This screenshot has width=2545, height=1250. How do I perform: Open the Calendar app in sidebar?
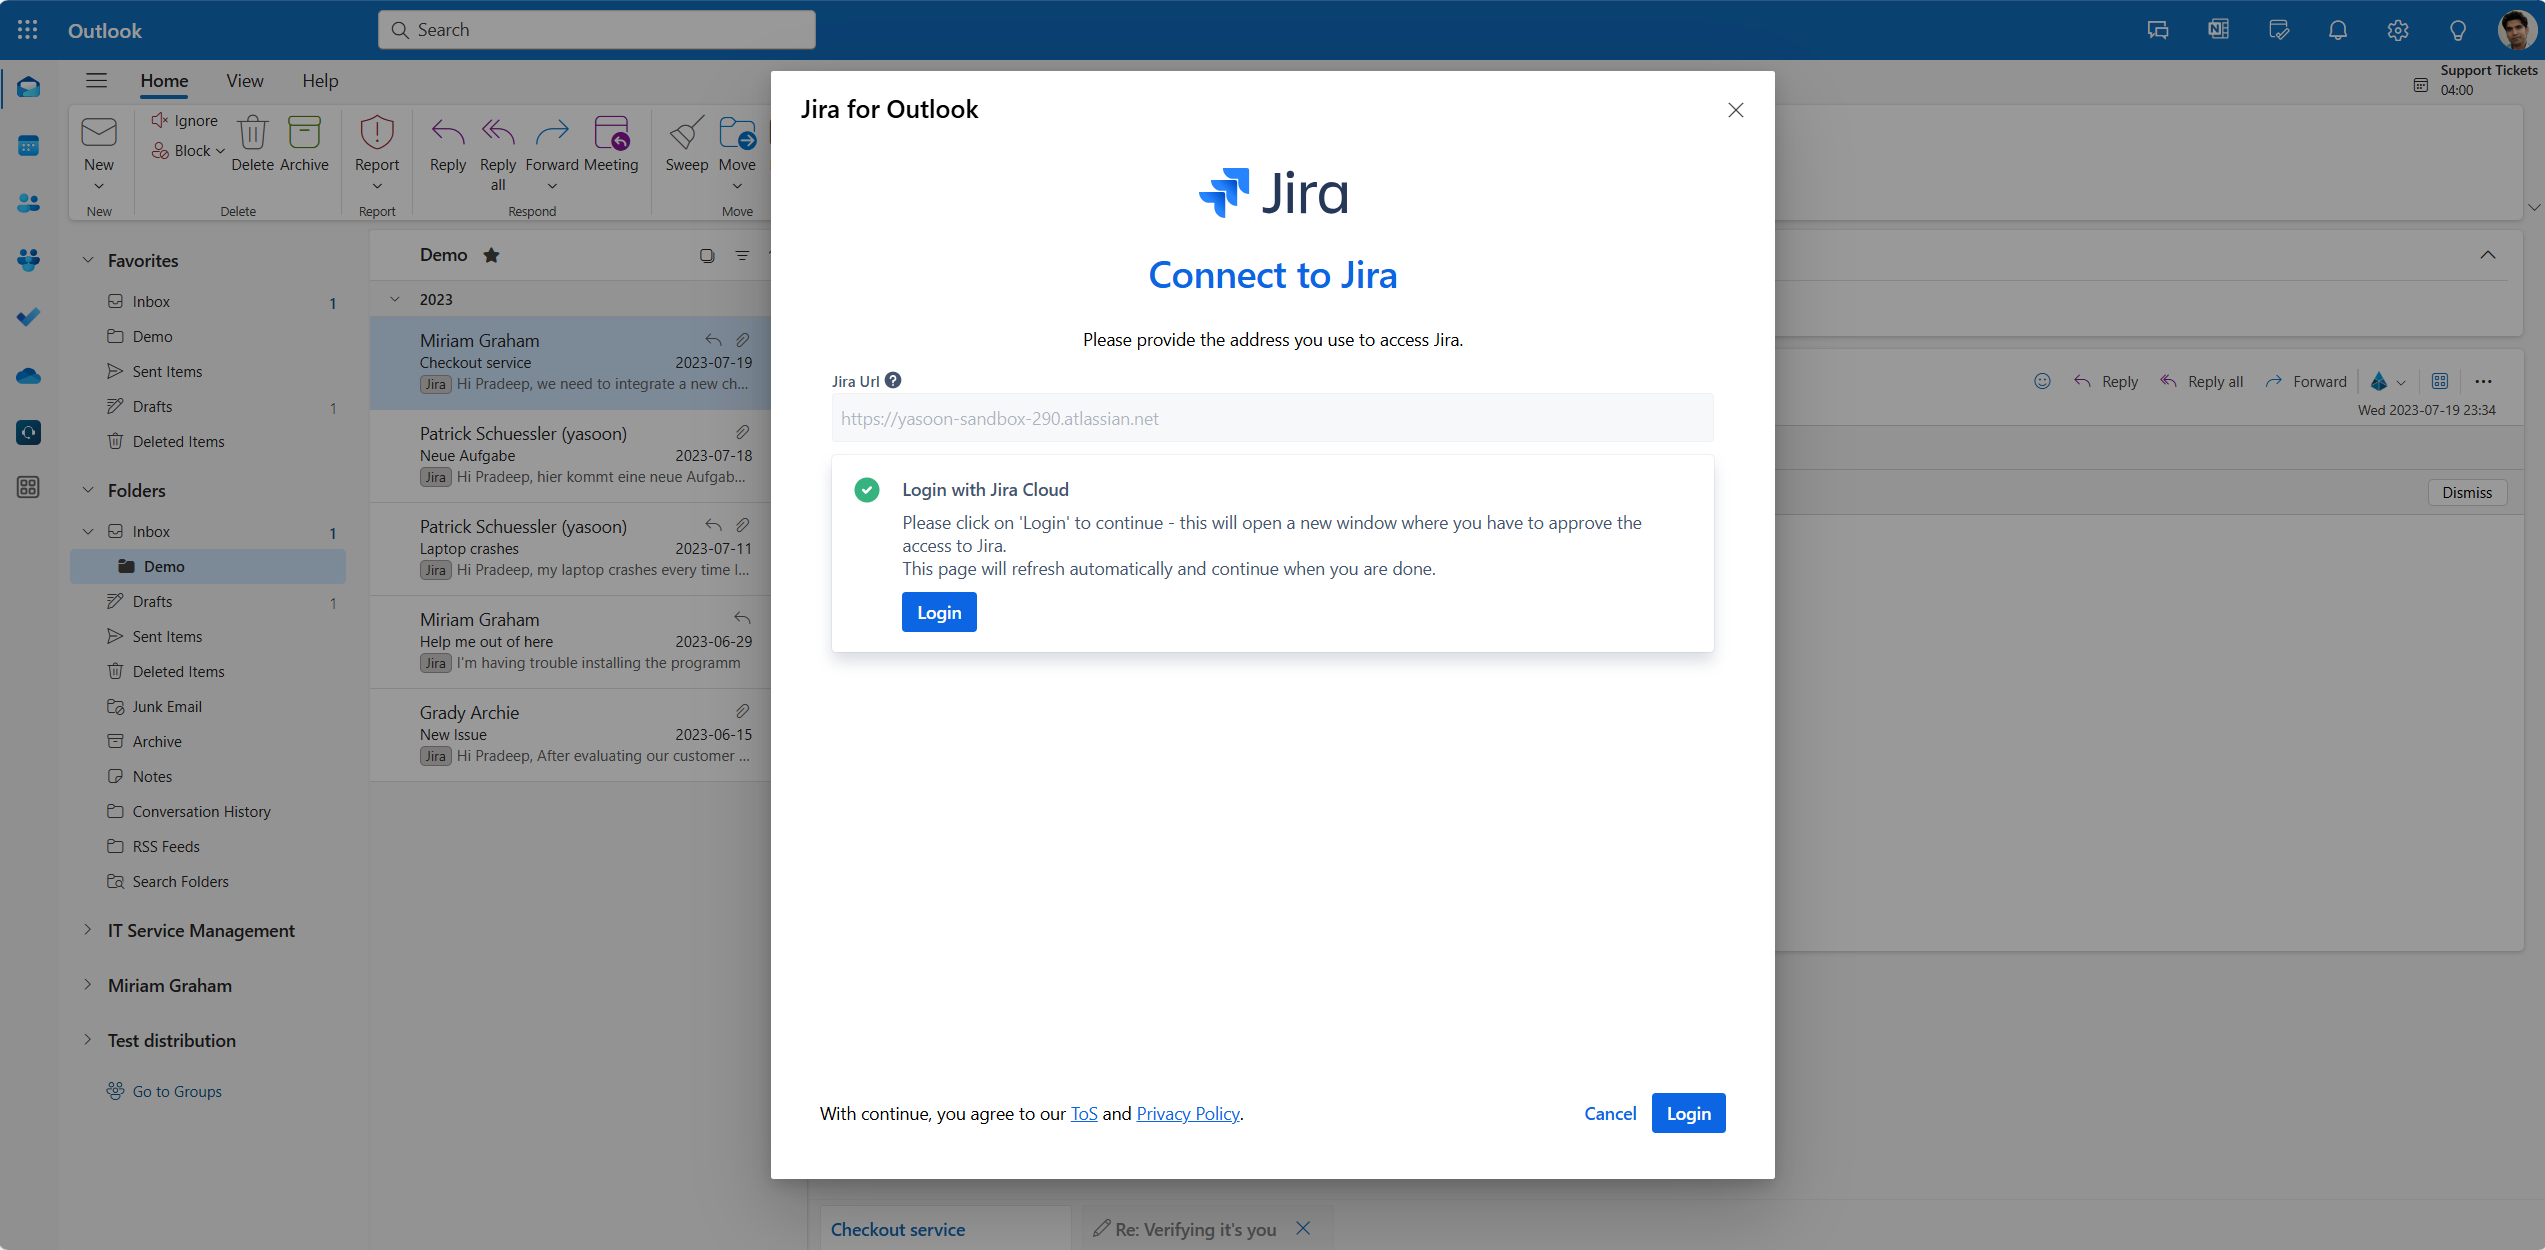[x=28, y=146]
